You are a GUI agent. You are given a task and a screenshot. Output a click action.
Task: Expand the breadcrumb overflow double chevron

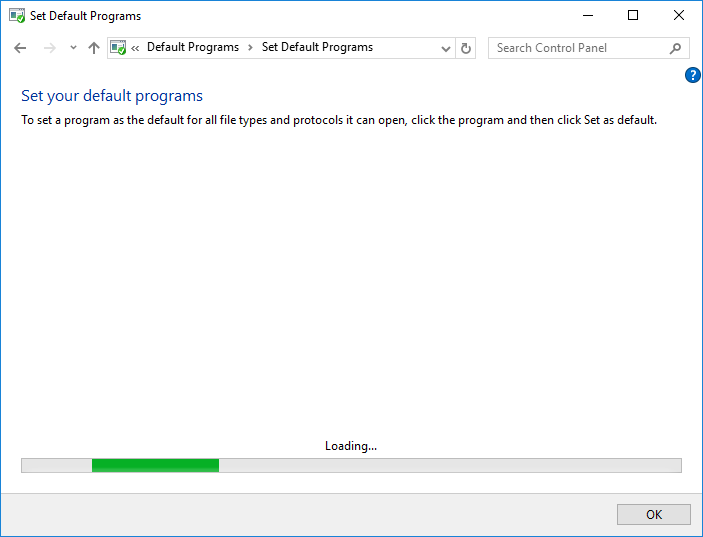click(135, 48)
